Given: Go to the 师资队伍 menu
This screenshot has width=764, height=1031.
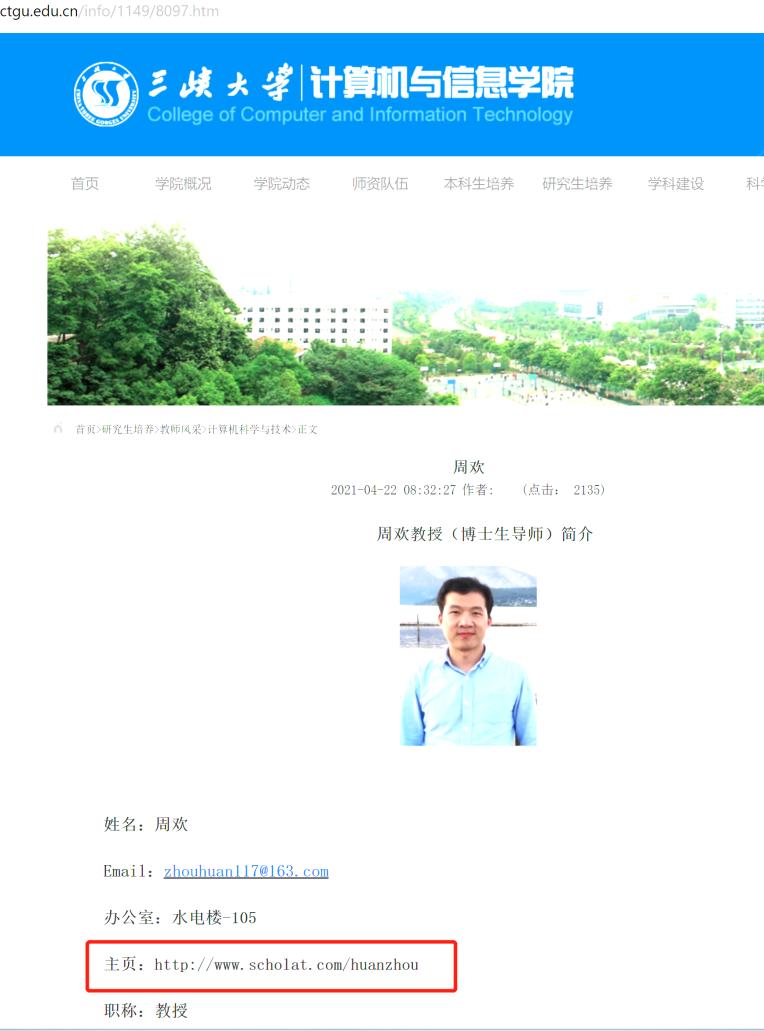Looking at the screenshot, I should coord(380,184).
